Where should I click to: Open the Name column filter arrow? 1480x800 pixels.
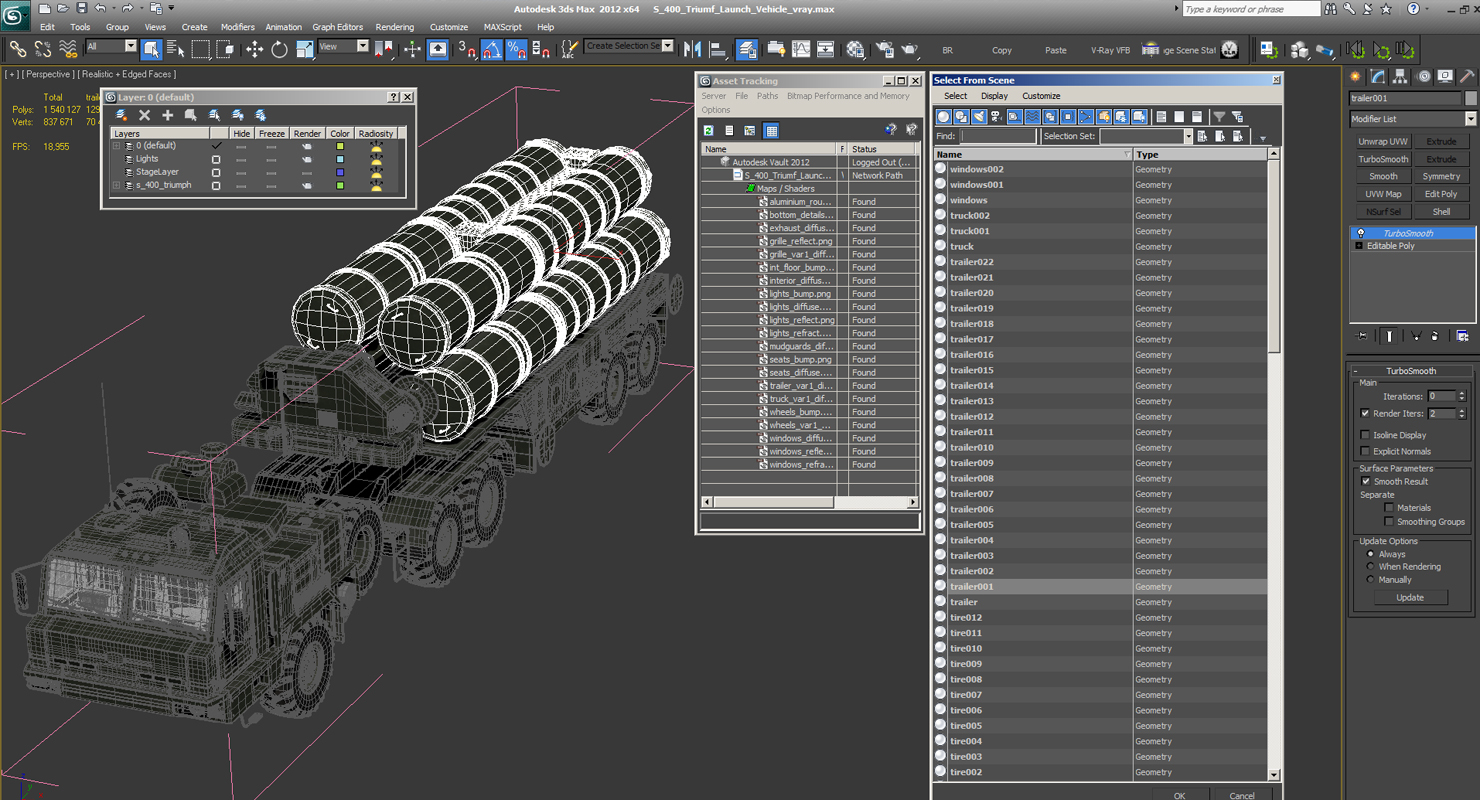[x=1127, y=155]
